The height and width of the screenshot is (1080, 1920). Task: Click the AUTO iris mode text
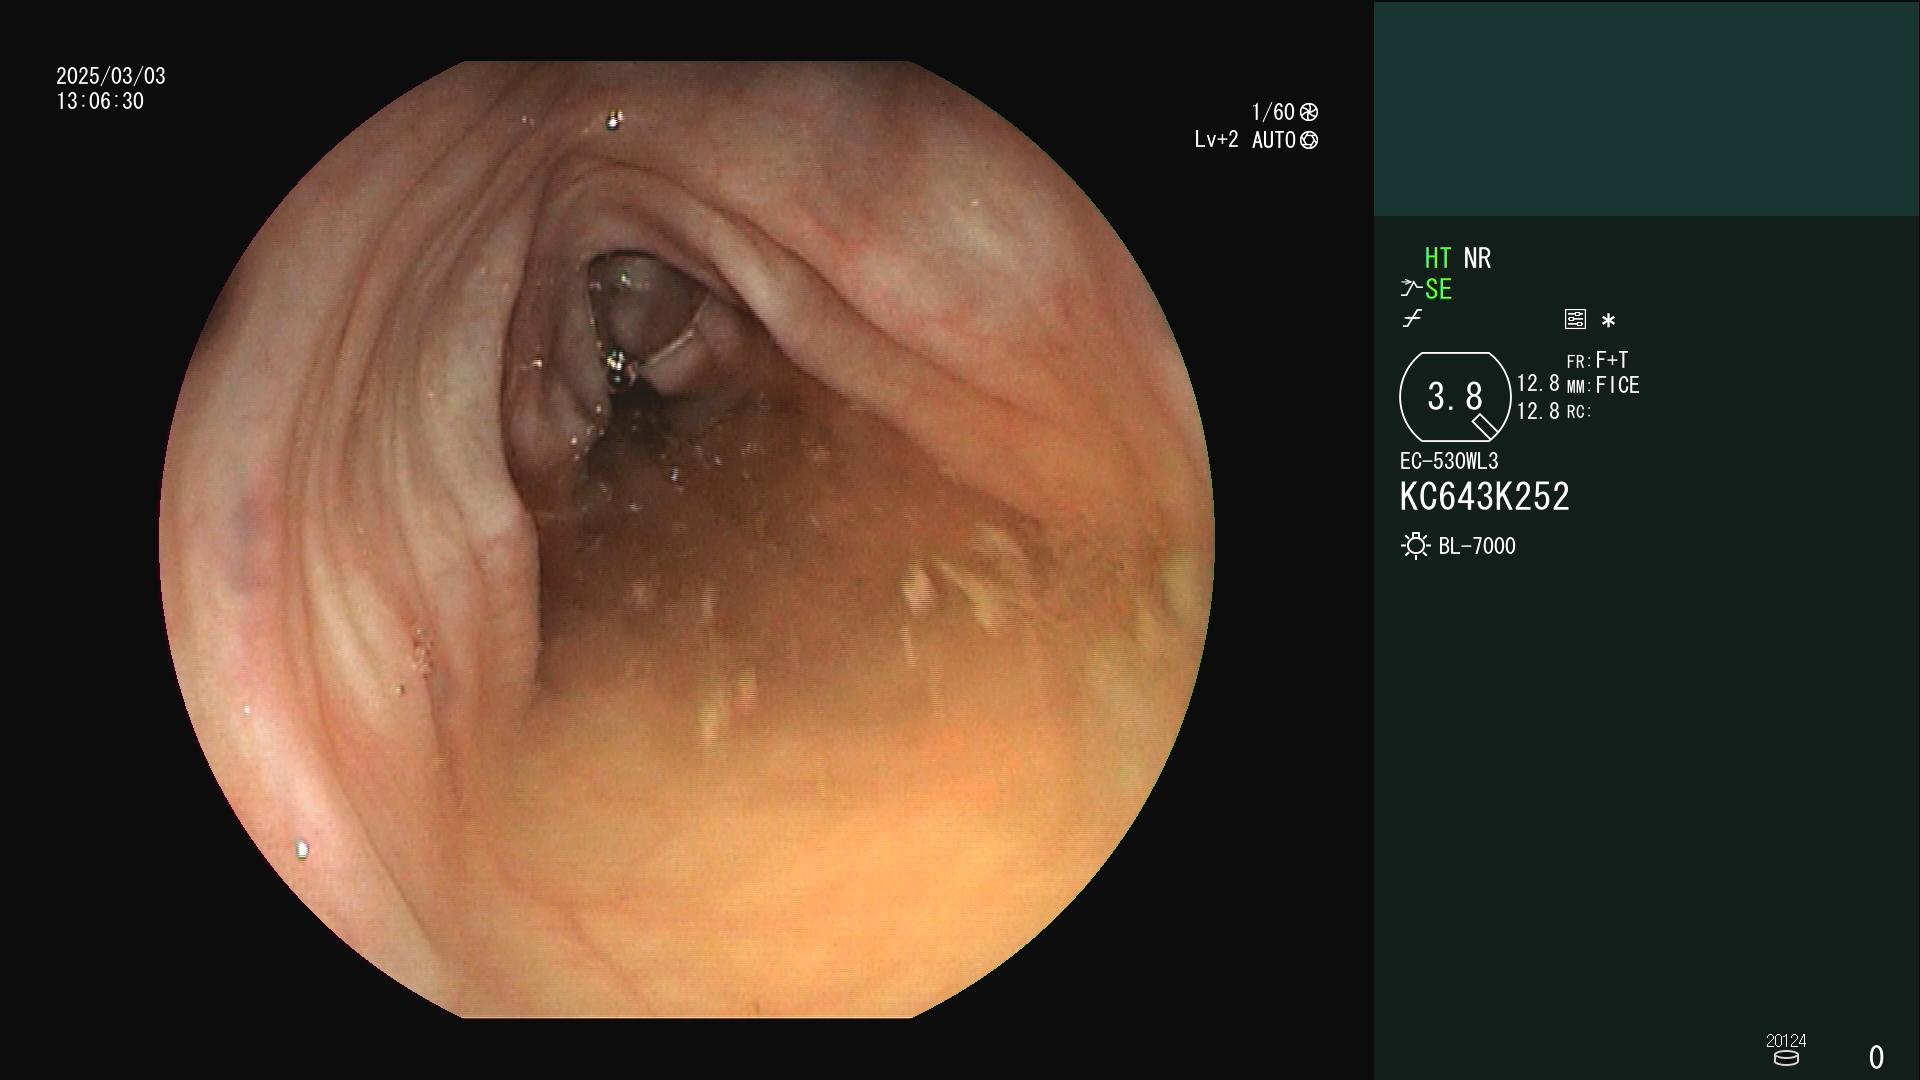click(1274, 140)
